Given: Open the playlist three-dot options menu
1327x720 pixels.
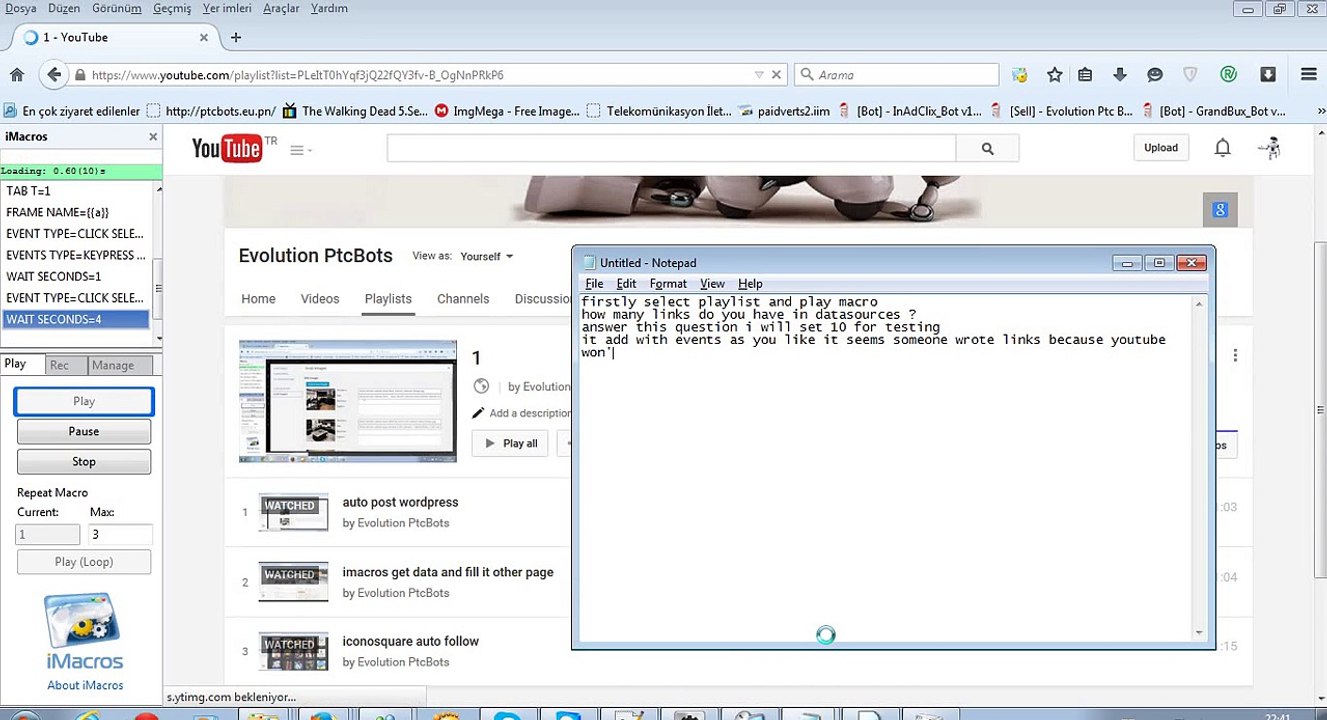Looking at the screenshot, I should (x=1236, y=356).
